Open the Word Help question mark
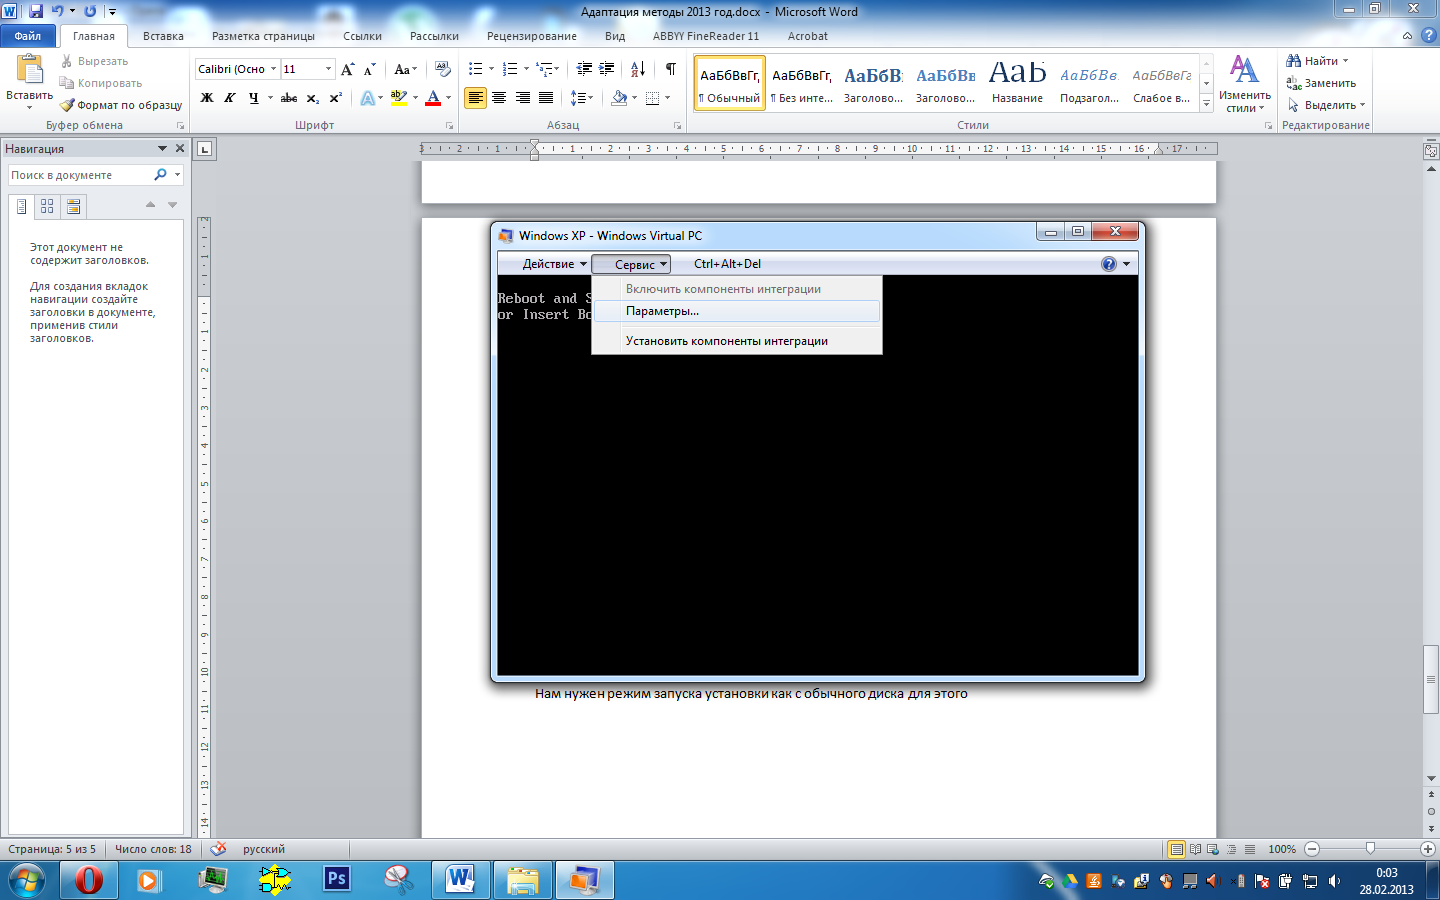This screenshot has width=1440, height=900. click(x=1428, y=35)
